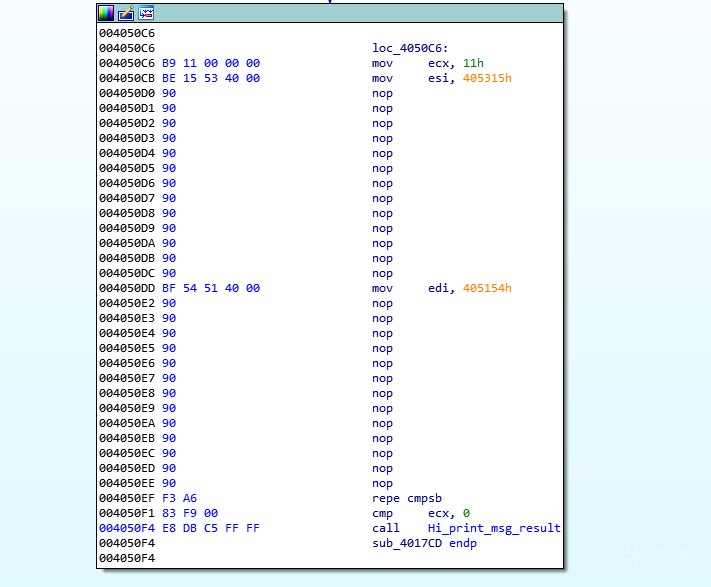Screen dimensions: 711x587
Task: Select the operand 405154h
Action: tap(487, 288)
